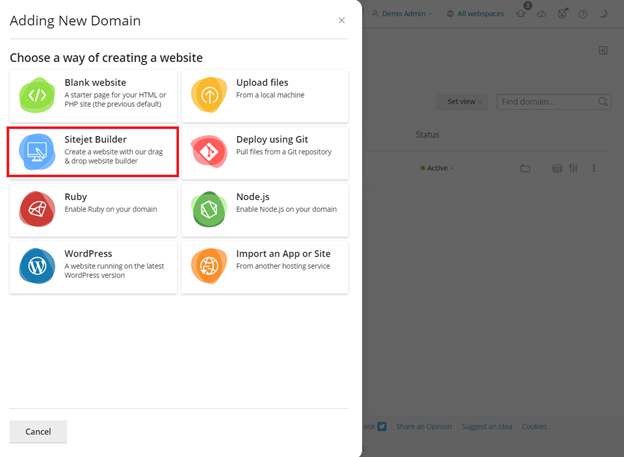Close the Adding New Domain dialog
The width and height of the screenshot is (624, 457).
[x=341, y=20]
